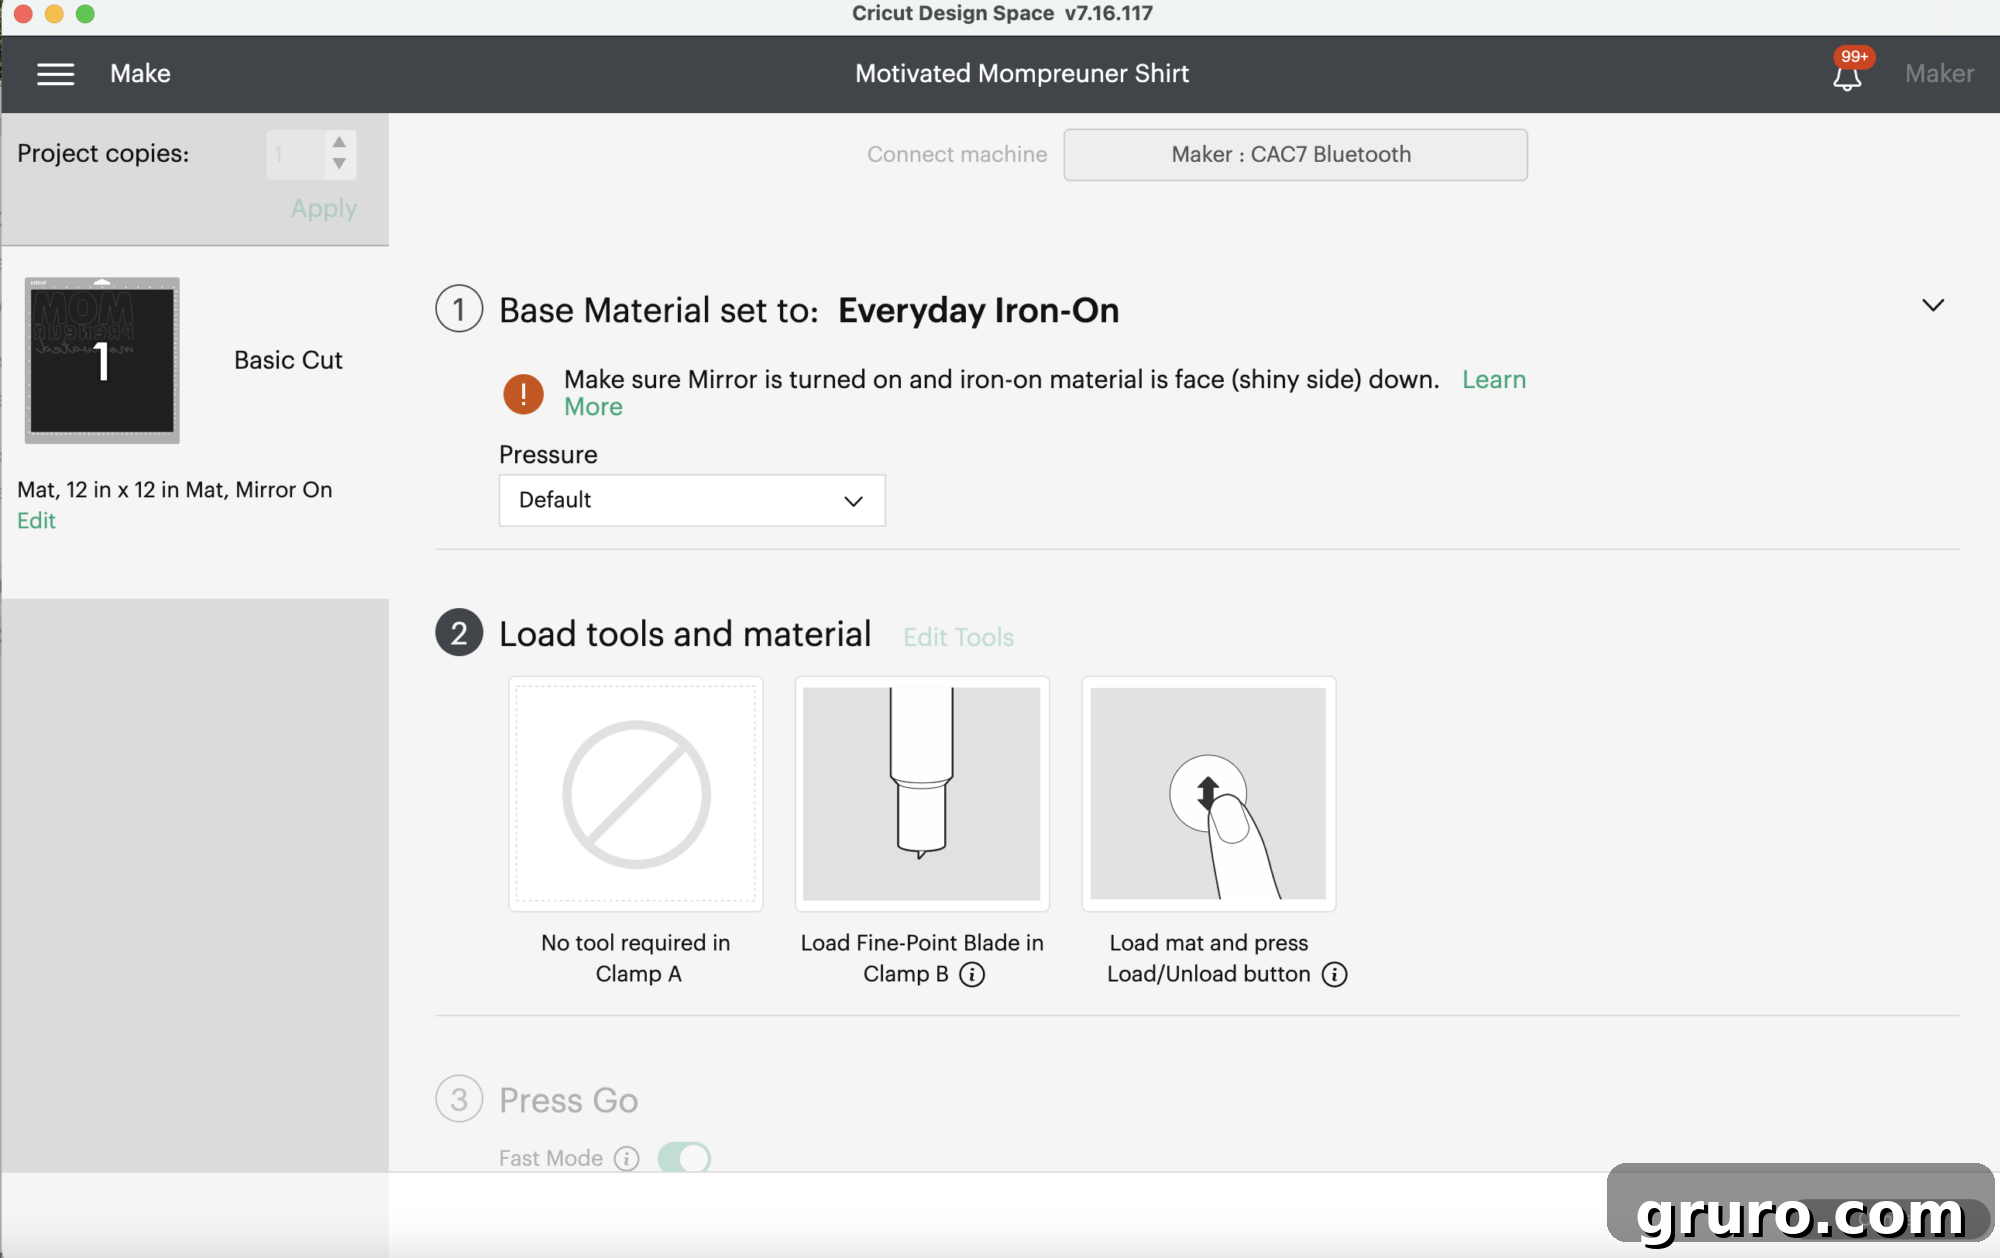
Task: Click the macOS green fullscreen button
Action: (85, 14)
